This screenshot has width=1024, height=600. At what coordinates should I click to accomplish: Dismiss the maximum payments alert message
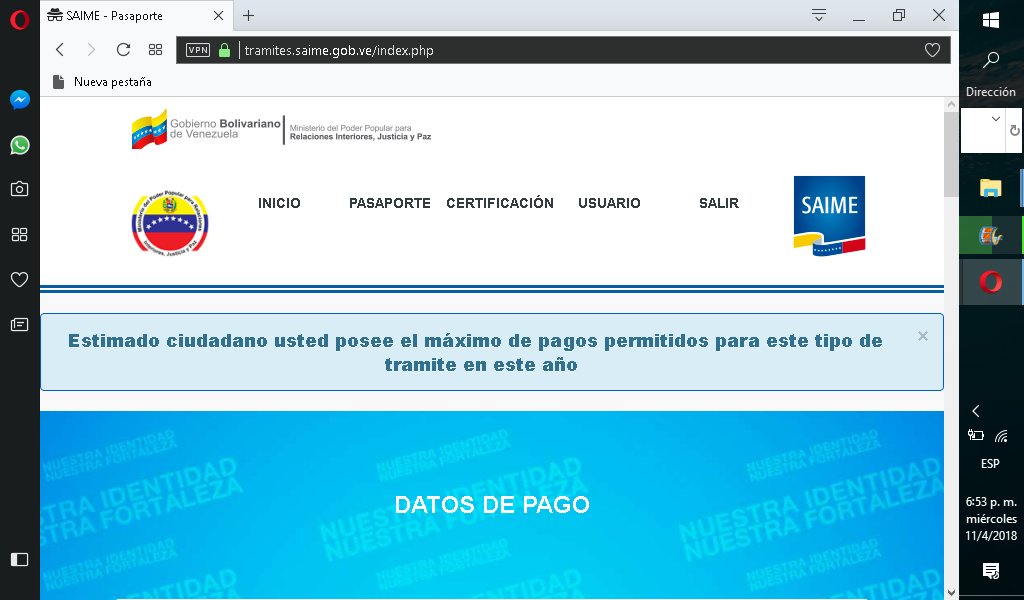point(923,336)
